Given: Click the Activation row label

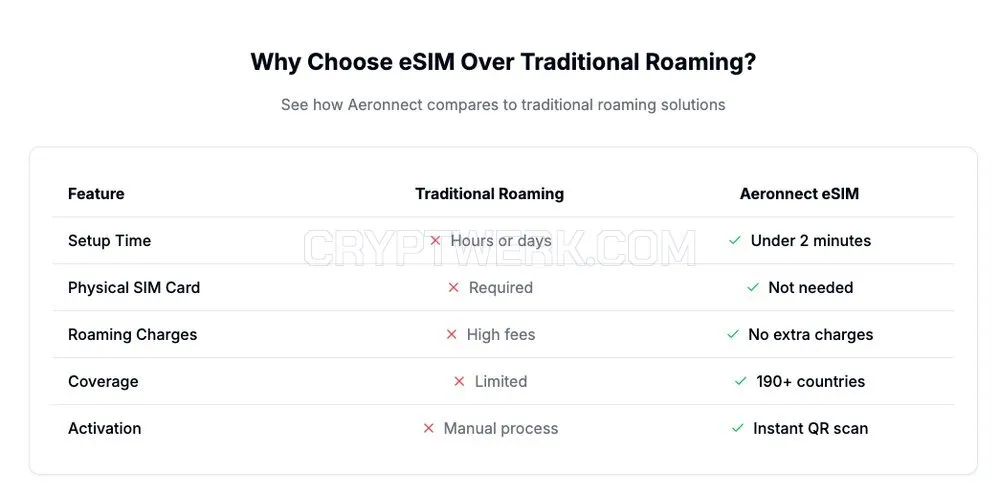Looking at the screenshot, I should pos(105,428).
